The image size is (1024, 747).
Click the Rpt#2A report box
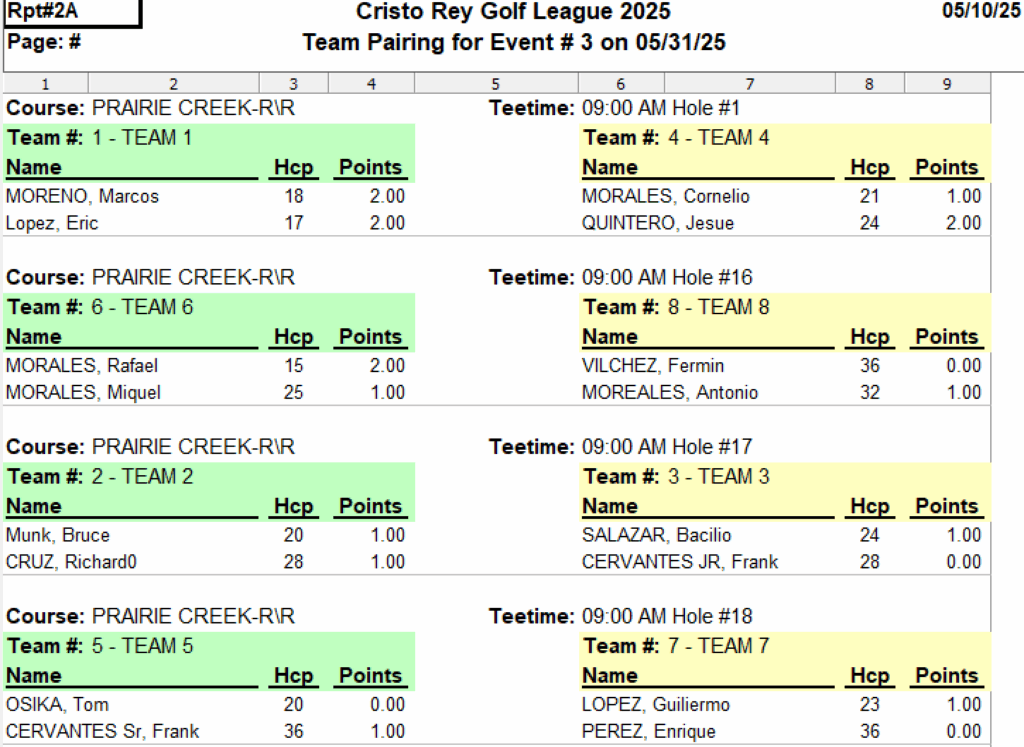coord(72,12)
